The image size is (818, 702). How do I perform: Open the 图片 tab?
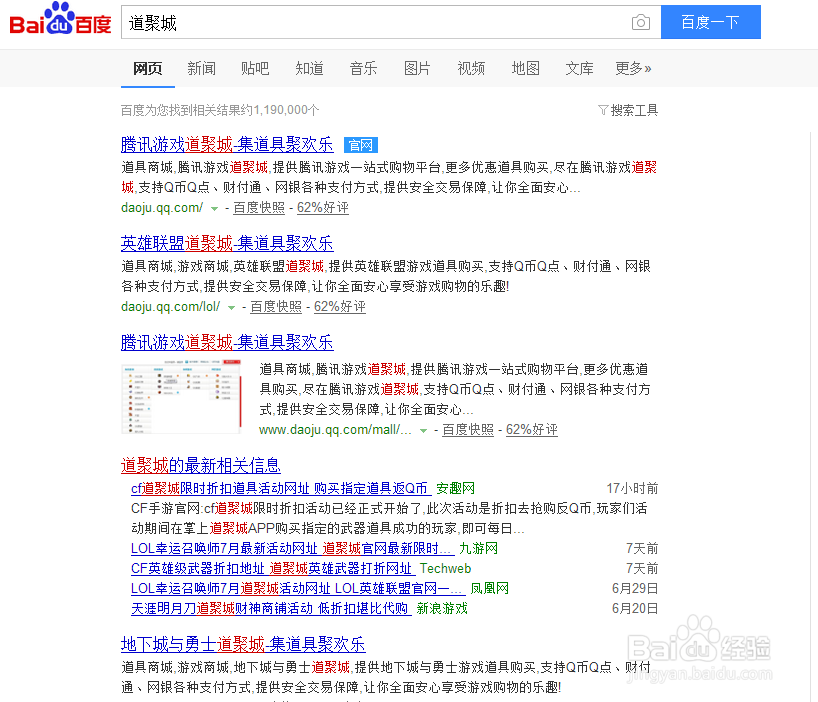click(x=417, y=68)
